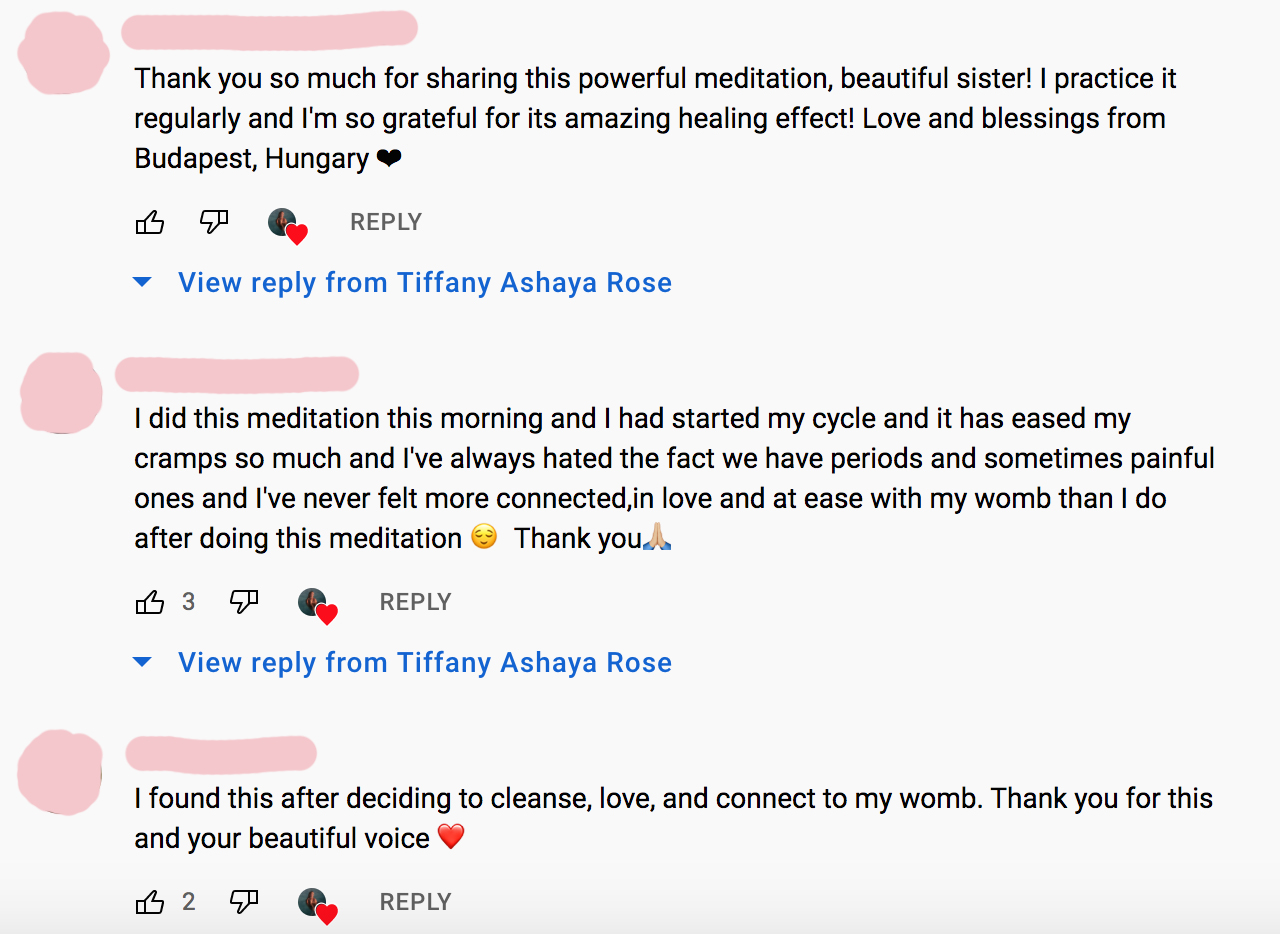The image size is (1280, 934).
Task: Click creator heart on the cramps comment
Action: 317,604
